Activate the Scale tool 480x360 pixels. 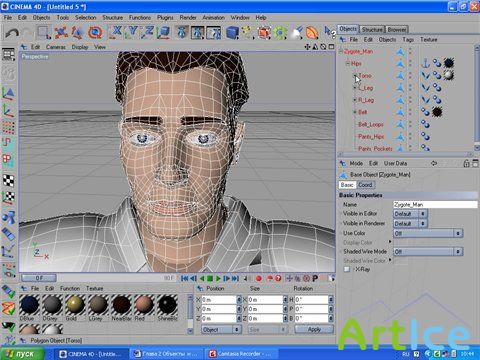coord(77,32)
